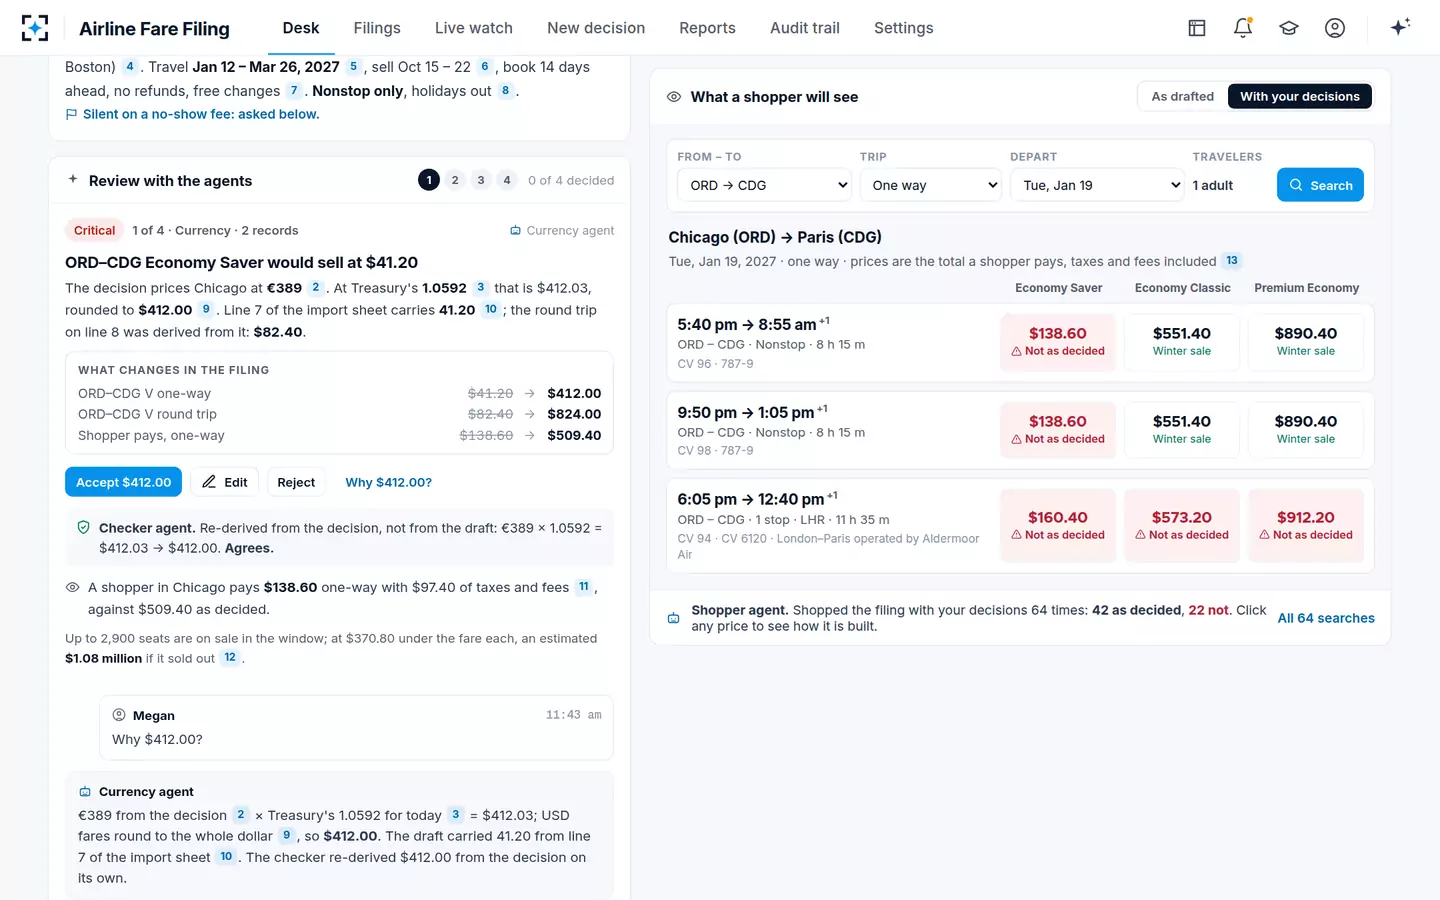Viewport: 1440px width, 900px height.
Task: Go to review step 3
Action: (x=481, y=180)
